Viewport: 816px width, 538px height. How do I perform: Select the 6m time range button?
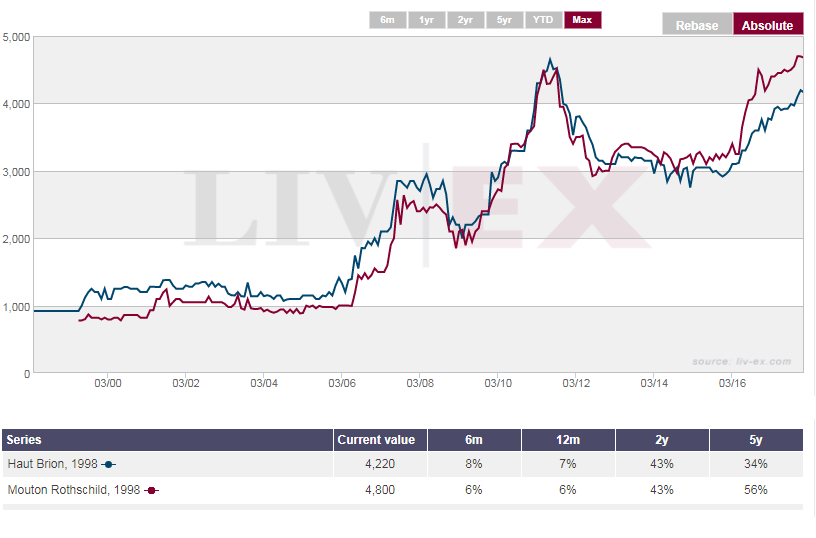[x=387, y=20]
